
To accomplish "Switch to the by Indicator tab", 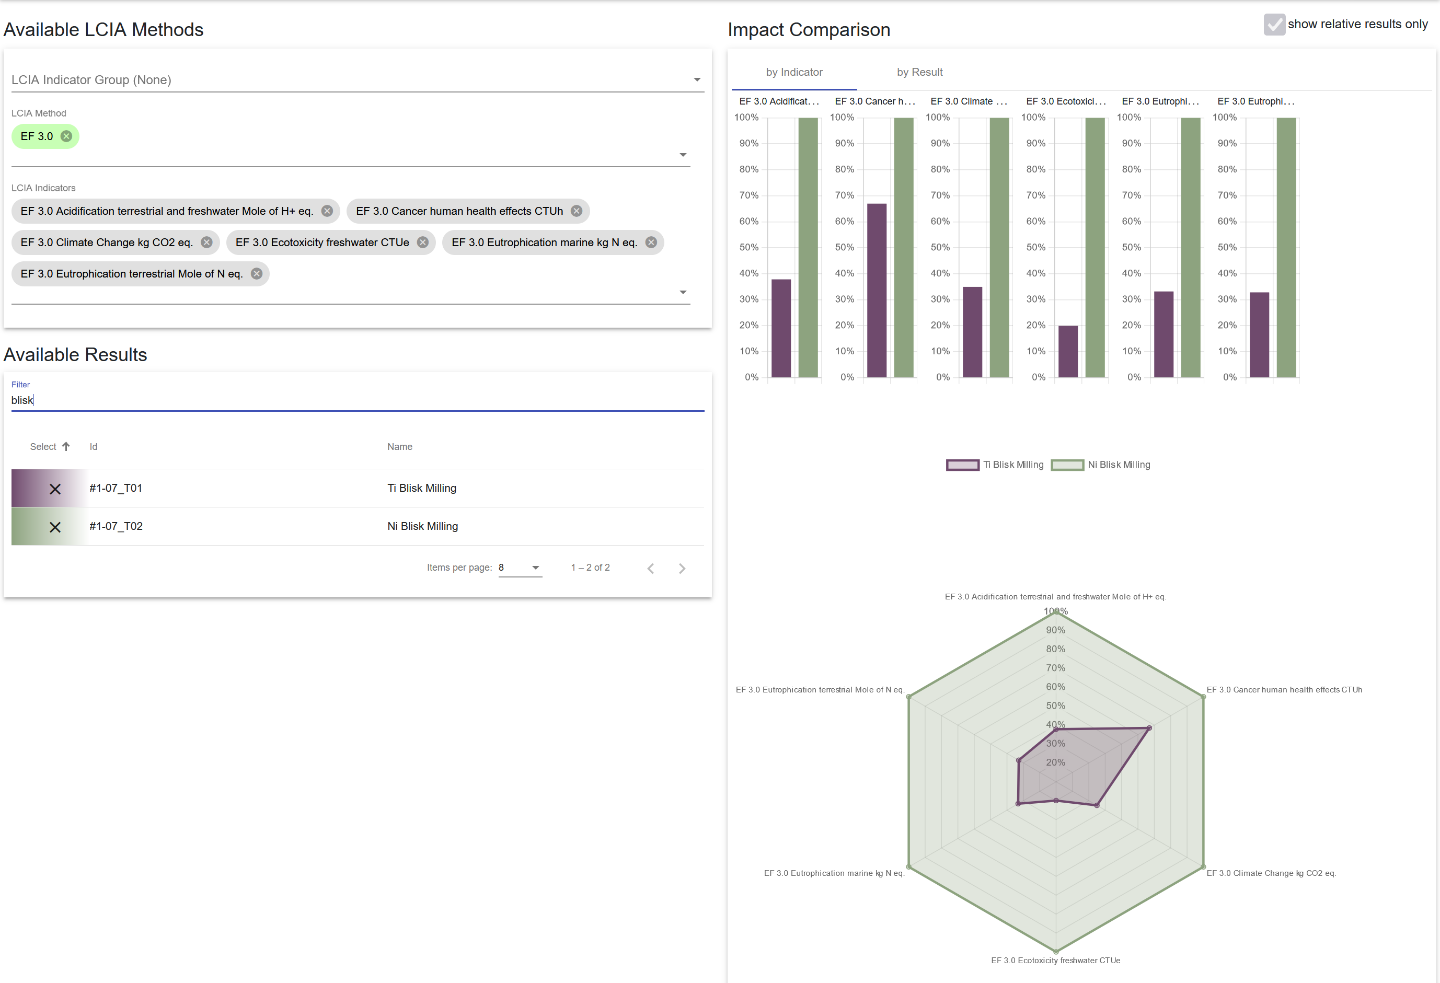I will pos(794,72).
